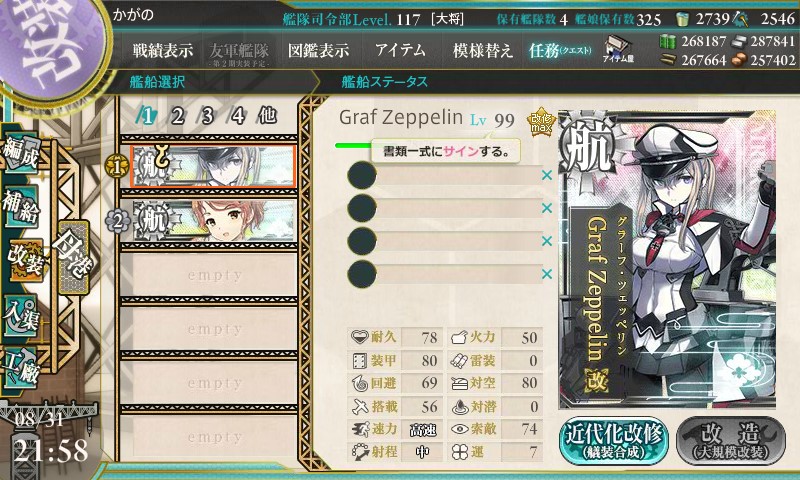The height and width of the screenshot is (480, 800).
Task: Open the 他 other ships tab
Action: [x=267, y=116]
